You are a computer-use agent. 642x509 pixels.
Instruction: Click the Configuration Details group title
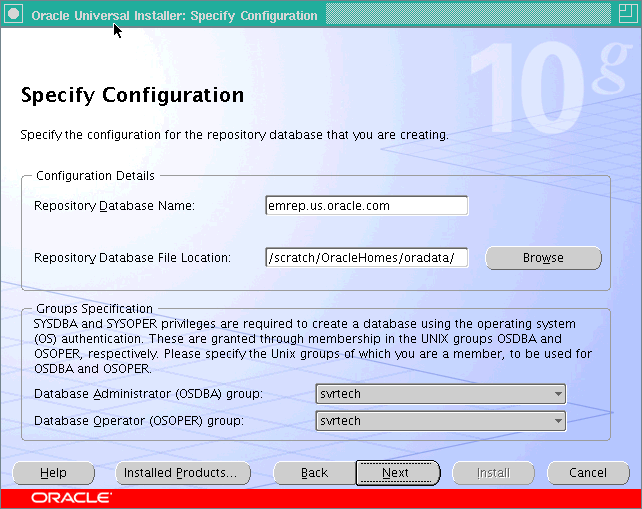pos(95,176)
